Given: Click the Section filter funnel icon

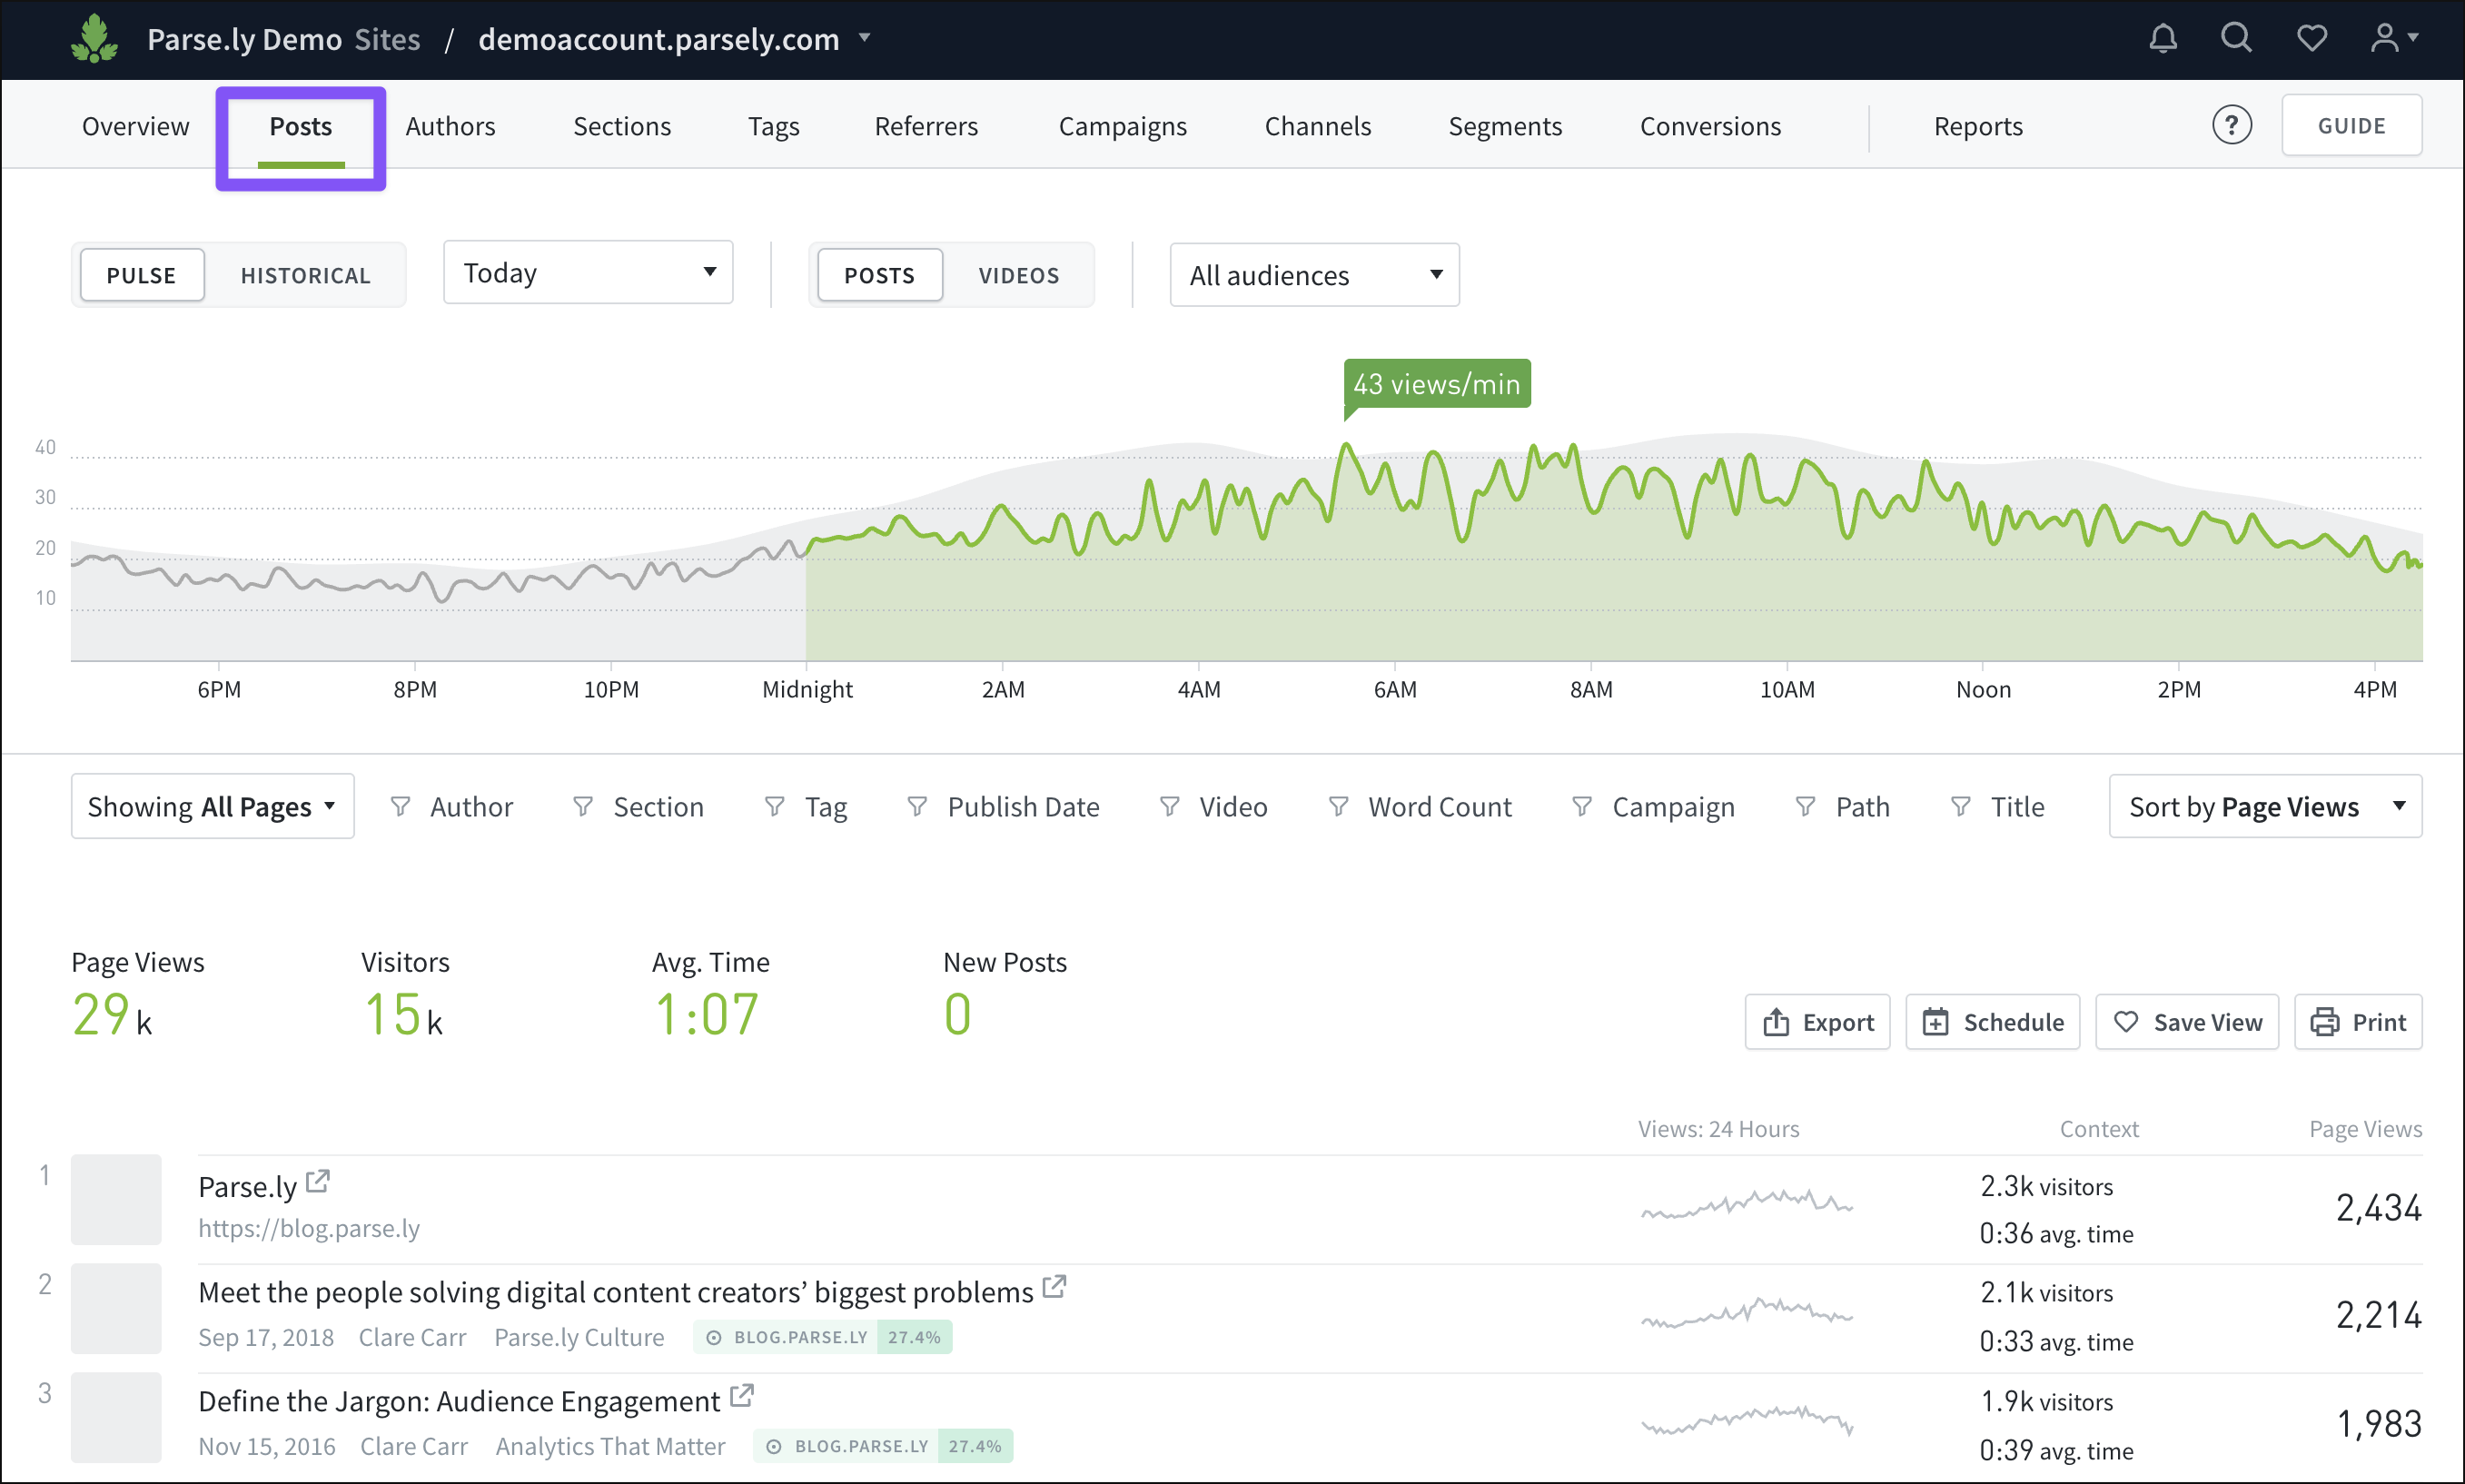Looking at the screenshot, I should 583,806.
